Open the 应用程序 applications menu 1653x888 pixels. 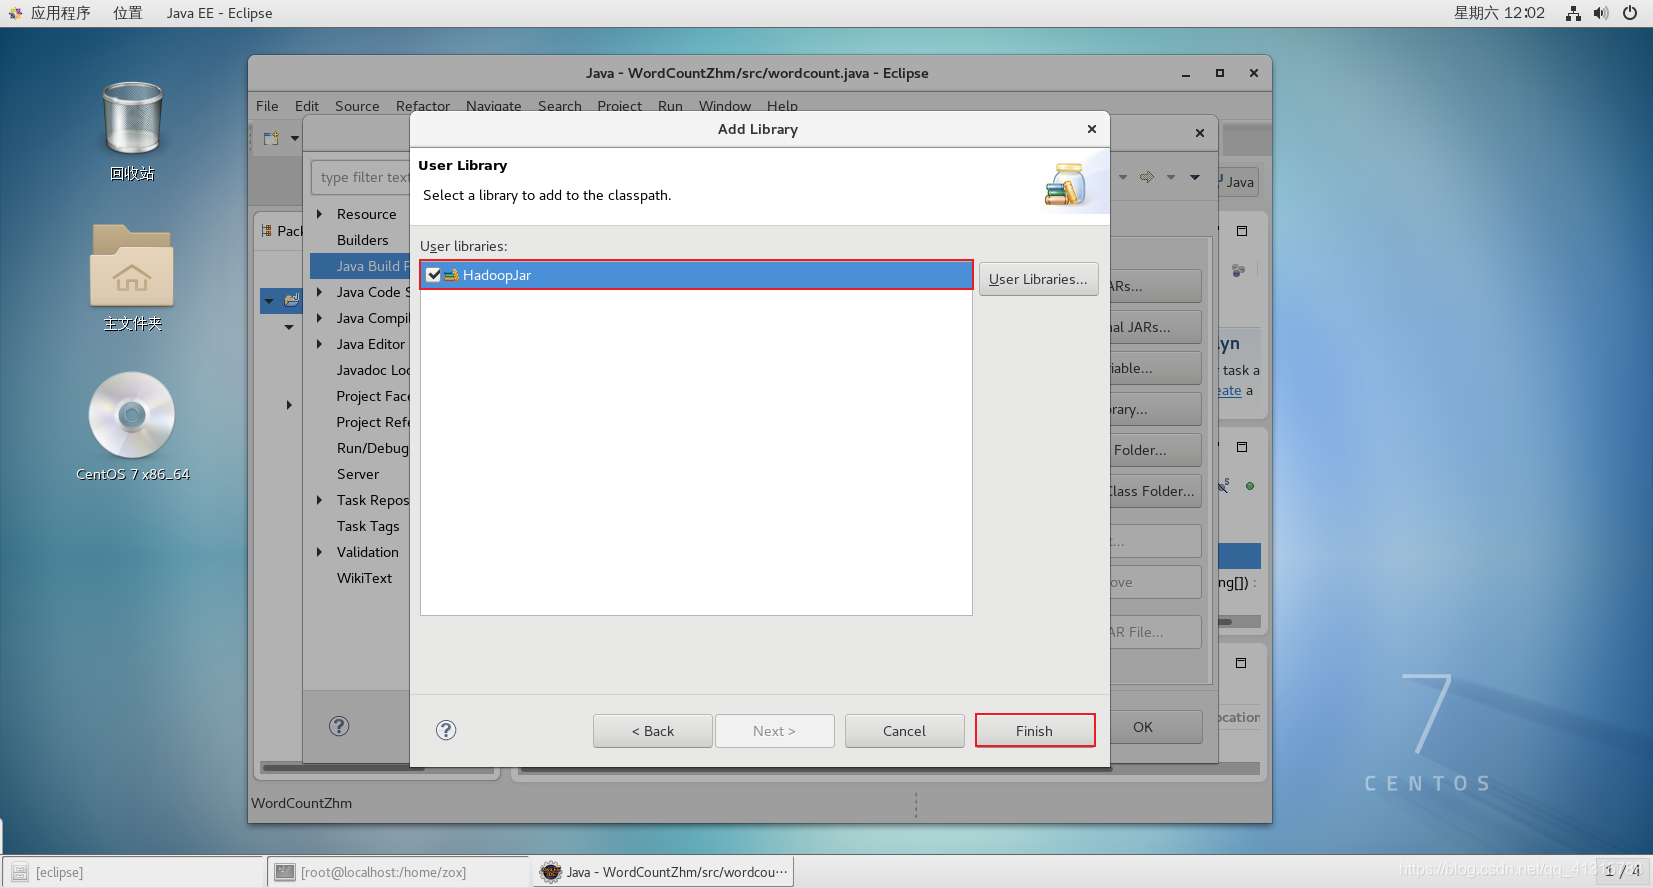pyautogui.click(x=60, y=13)
